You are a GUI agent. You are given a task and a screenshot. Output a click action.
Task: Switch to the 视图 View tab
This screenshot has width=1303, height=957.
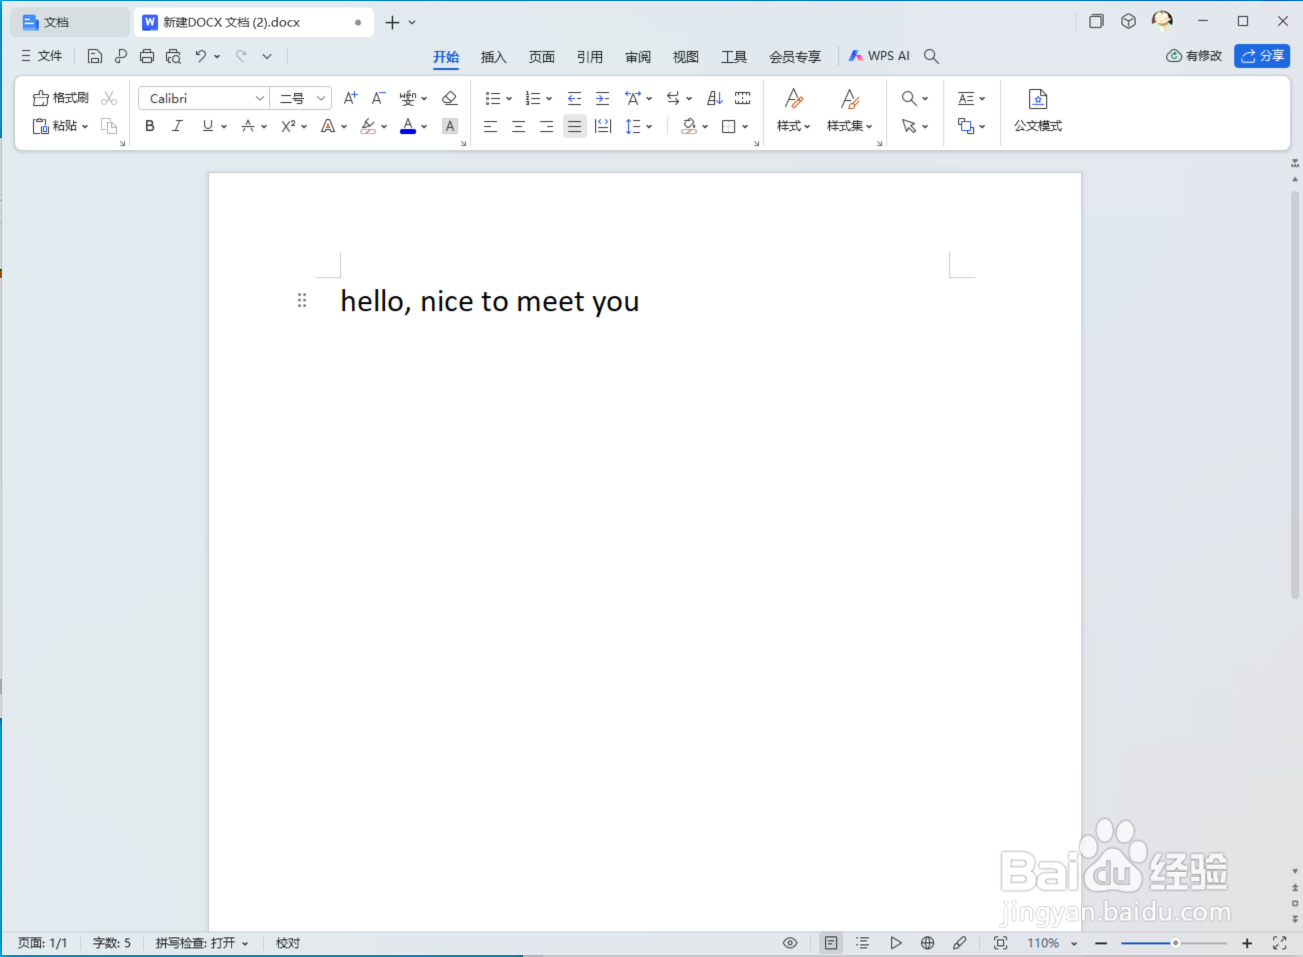click(686, 57)
